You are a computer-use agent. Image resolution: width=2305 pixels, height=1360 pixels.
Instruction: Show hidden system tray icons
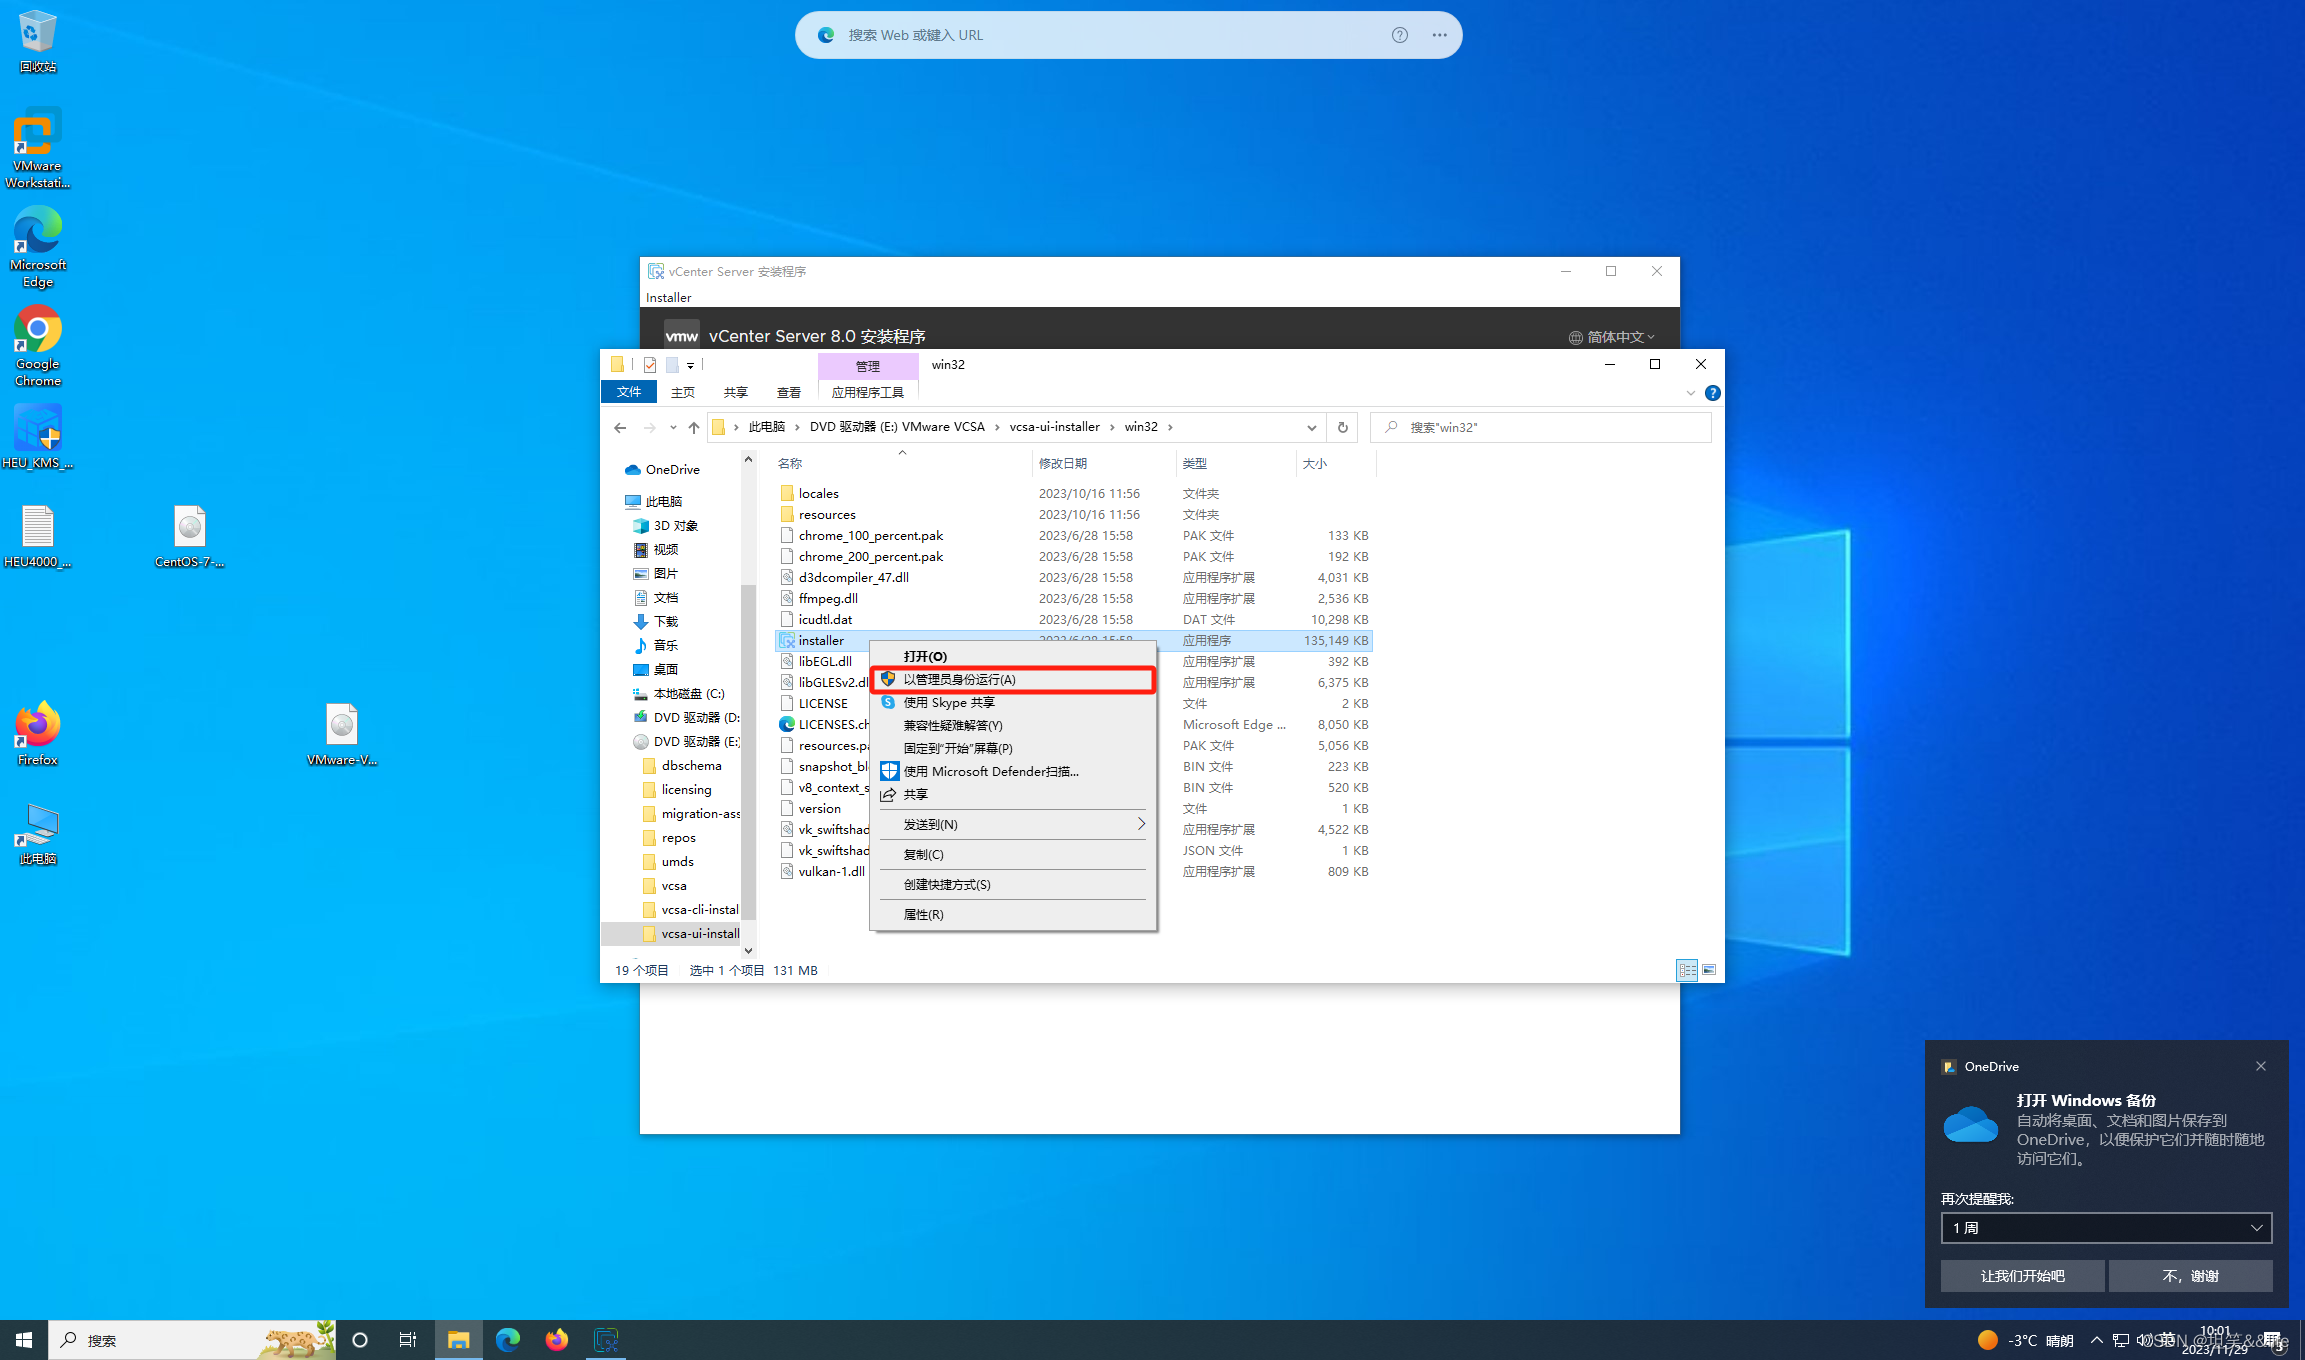coord(2097,1340)
